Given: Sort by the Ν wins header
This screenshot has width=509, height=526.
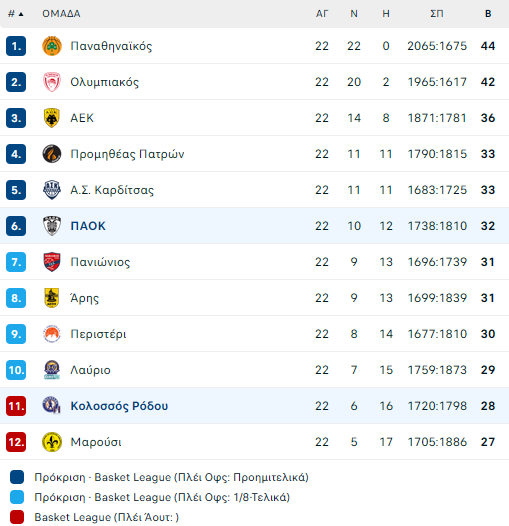Looking at the screenshot, I should tap(354, 14).
